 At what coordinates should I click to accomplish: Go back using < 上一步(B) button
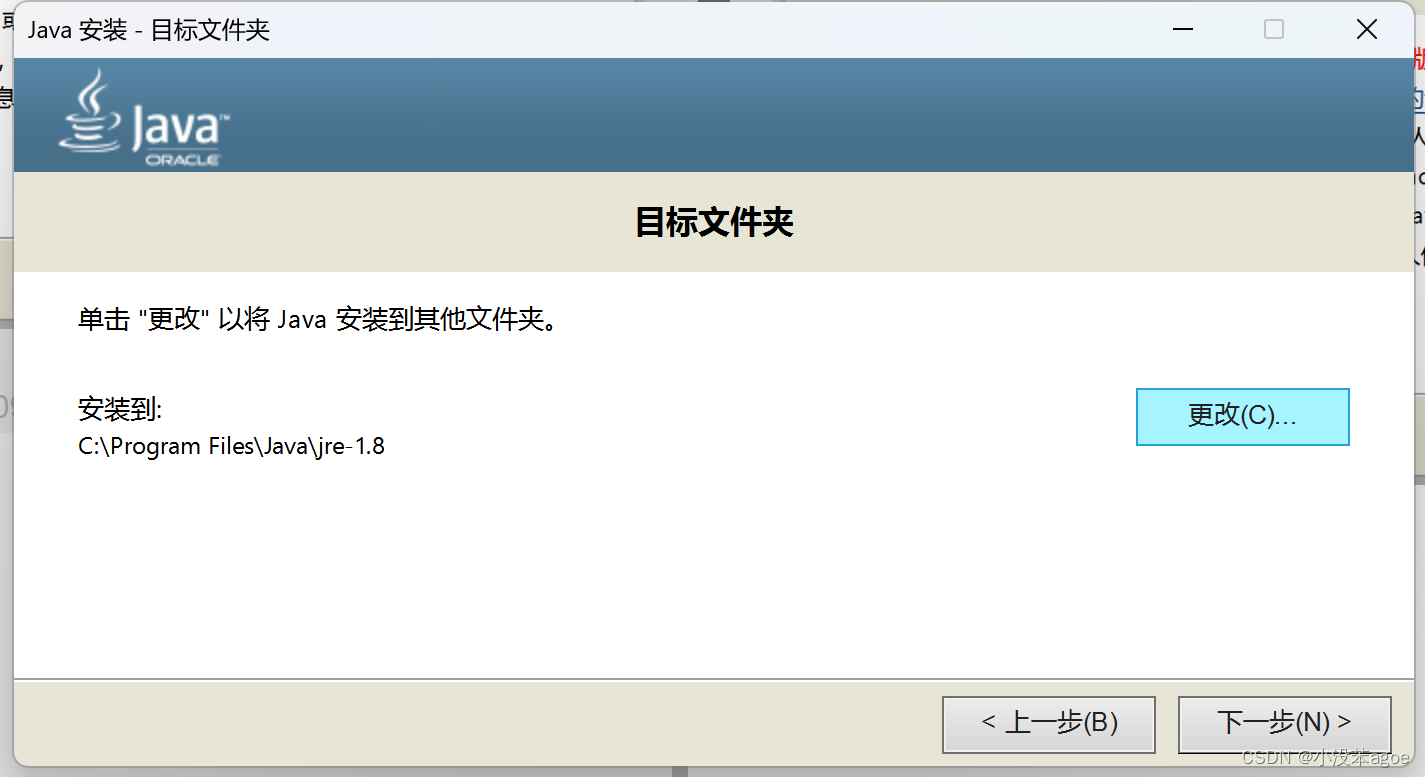click(x=1049, y=724)
